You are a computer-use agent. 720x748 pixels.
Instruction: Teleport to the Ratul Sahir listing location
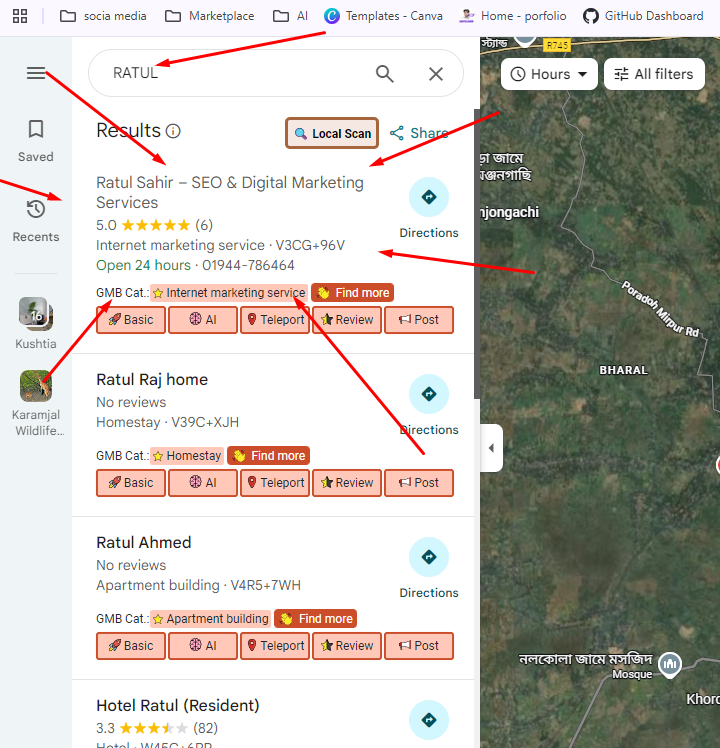point(275,320)
